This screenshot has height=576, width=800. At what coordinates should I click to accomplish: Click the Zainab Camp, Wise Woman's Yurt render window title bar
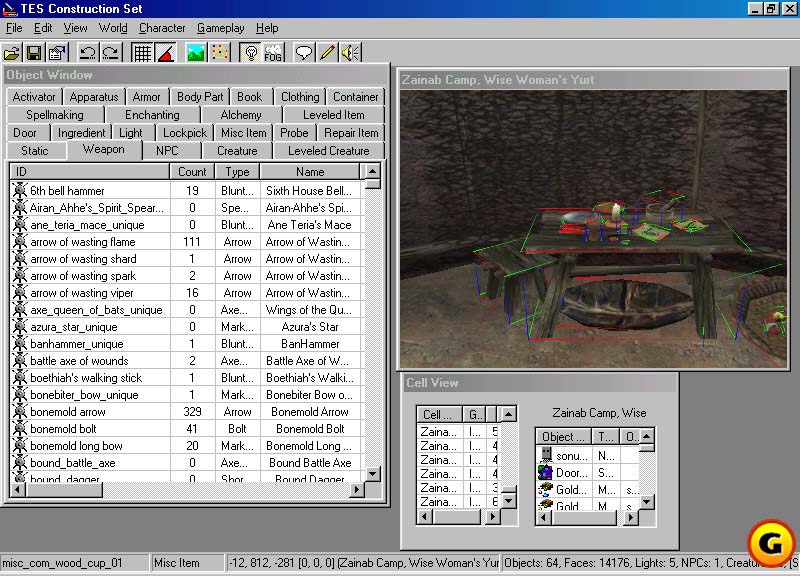click(592, 80)
